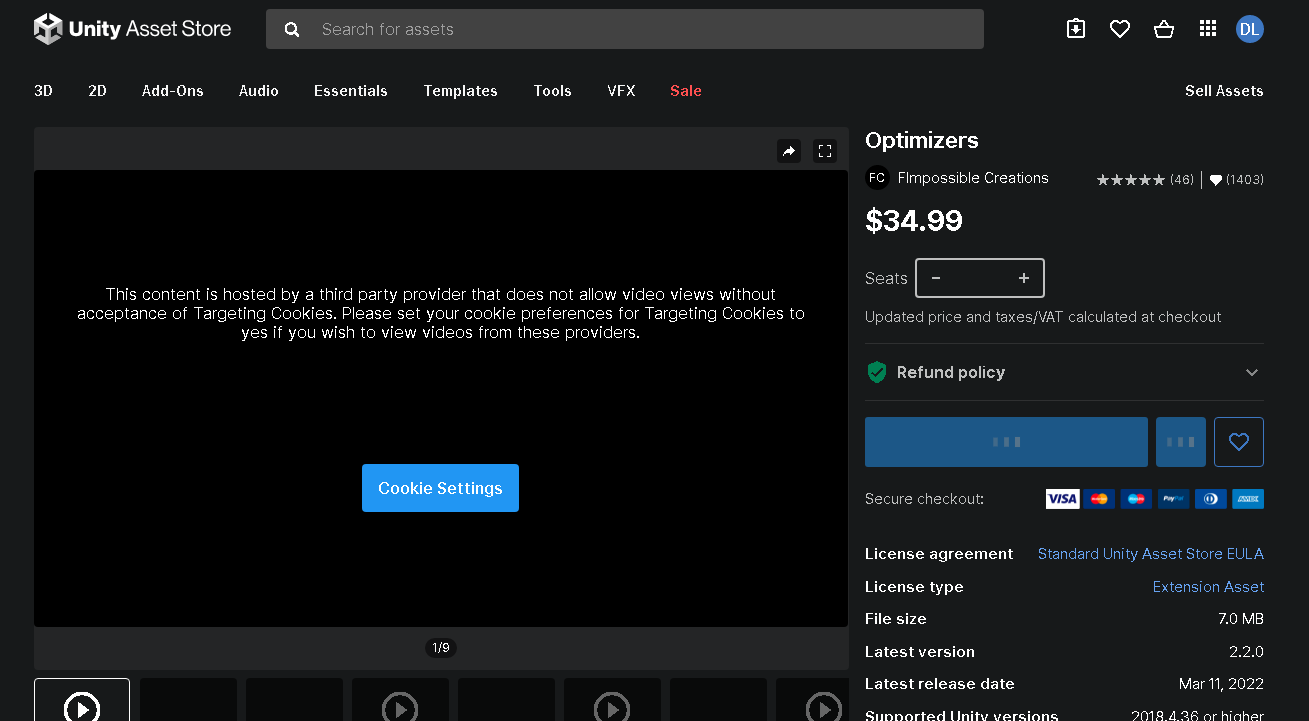Open the favorites heart icon in header
The image size is (1309, 721).
pyautogui.click(x=1120, y=29)
